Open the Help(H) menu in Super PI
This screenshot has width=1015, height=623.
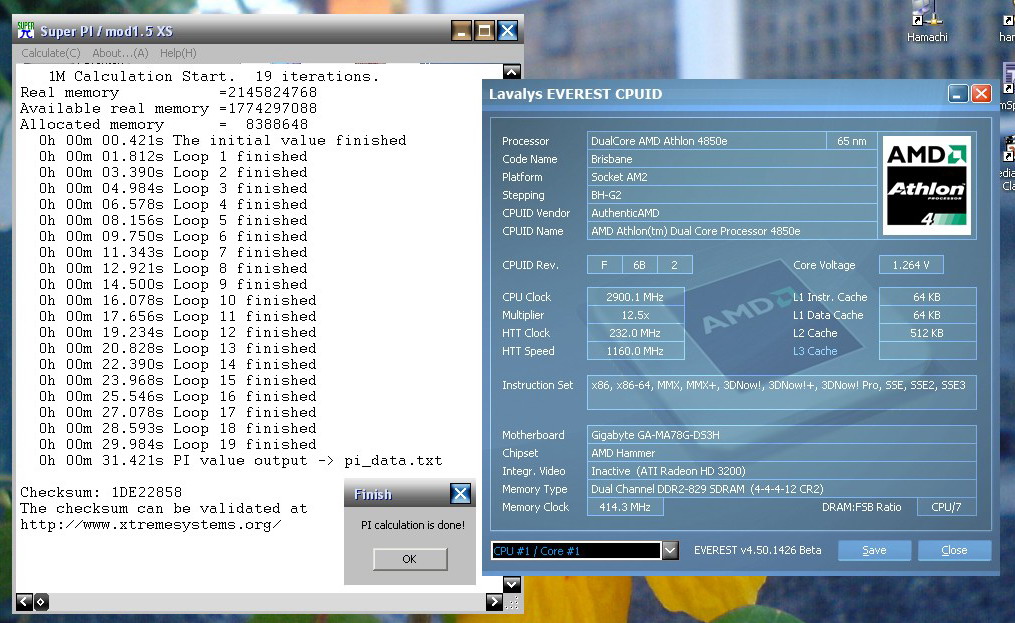(178, 53)
